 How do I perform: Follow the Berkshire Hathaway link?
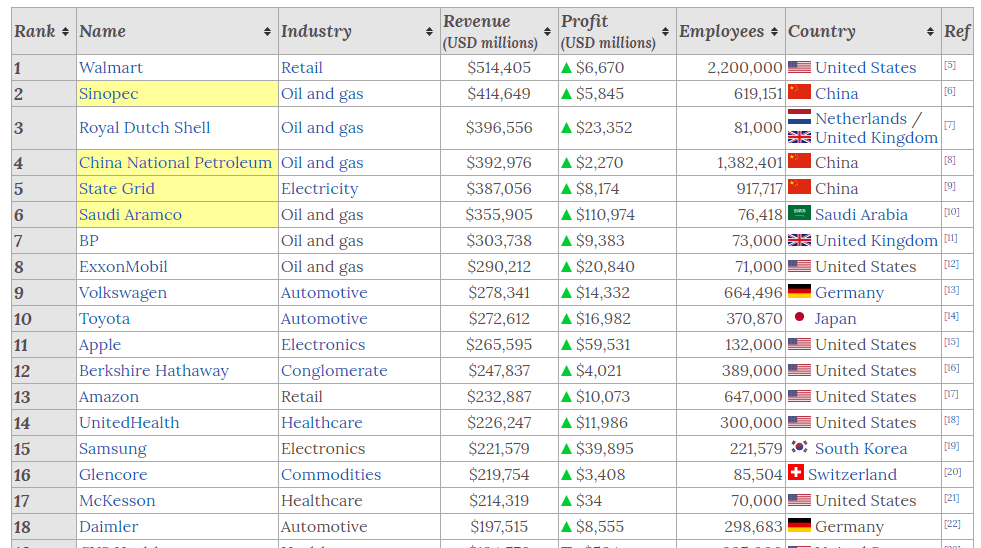[x=154, y=370]
